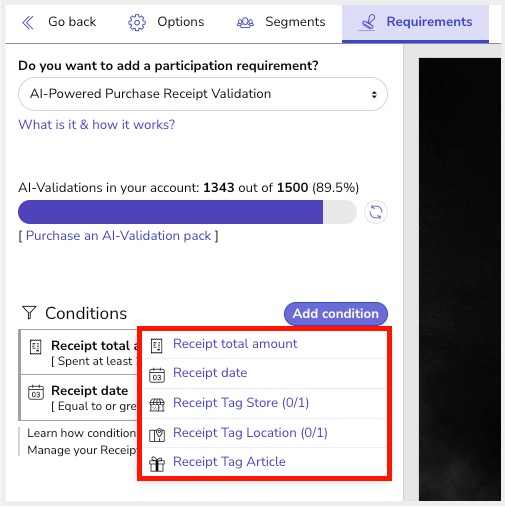Click the Options gear icon
Viewport: 505px width, 507px height.
[137, 23]
